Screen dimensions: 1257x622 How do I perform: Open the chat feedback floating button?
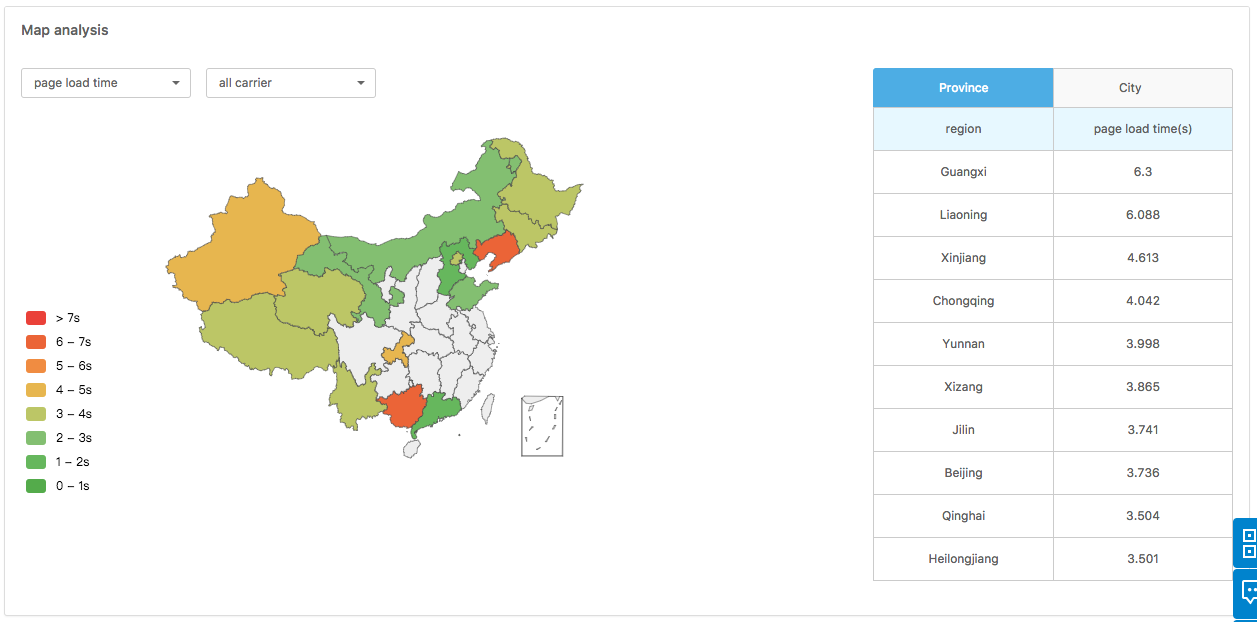(1247, 592)
